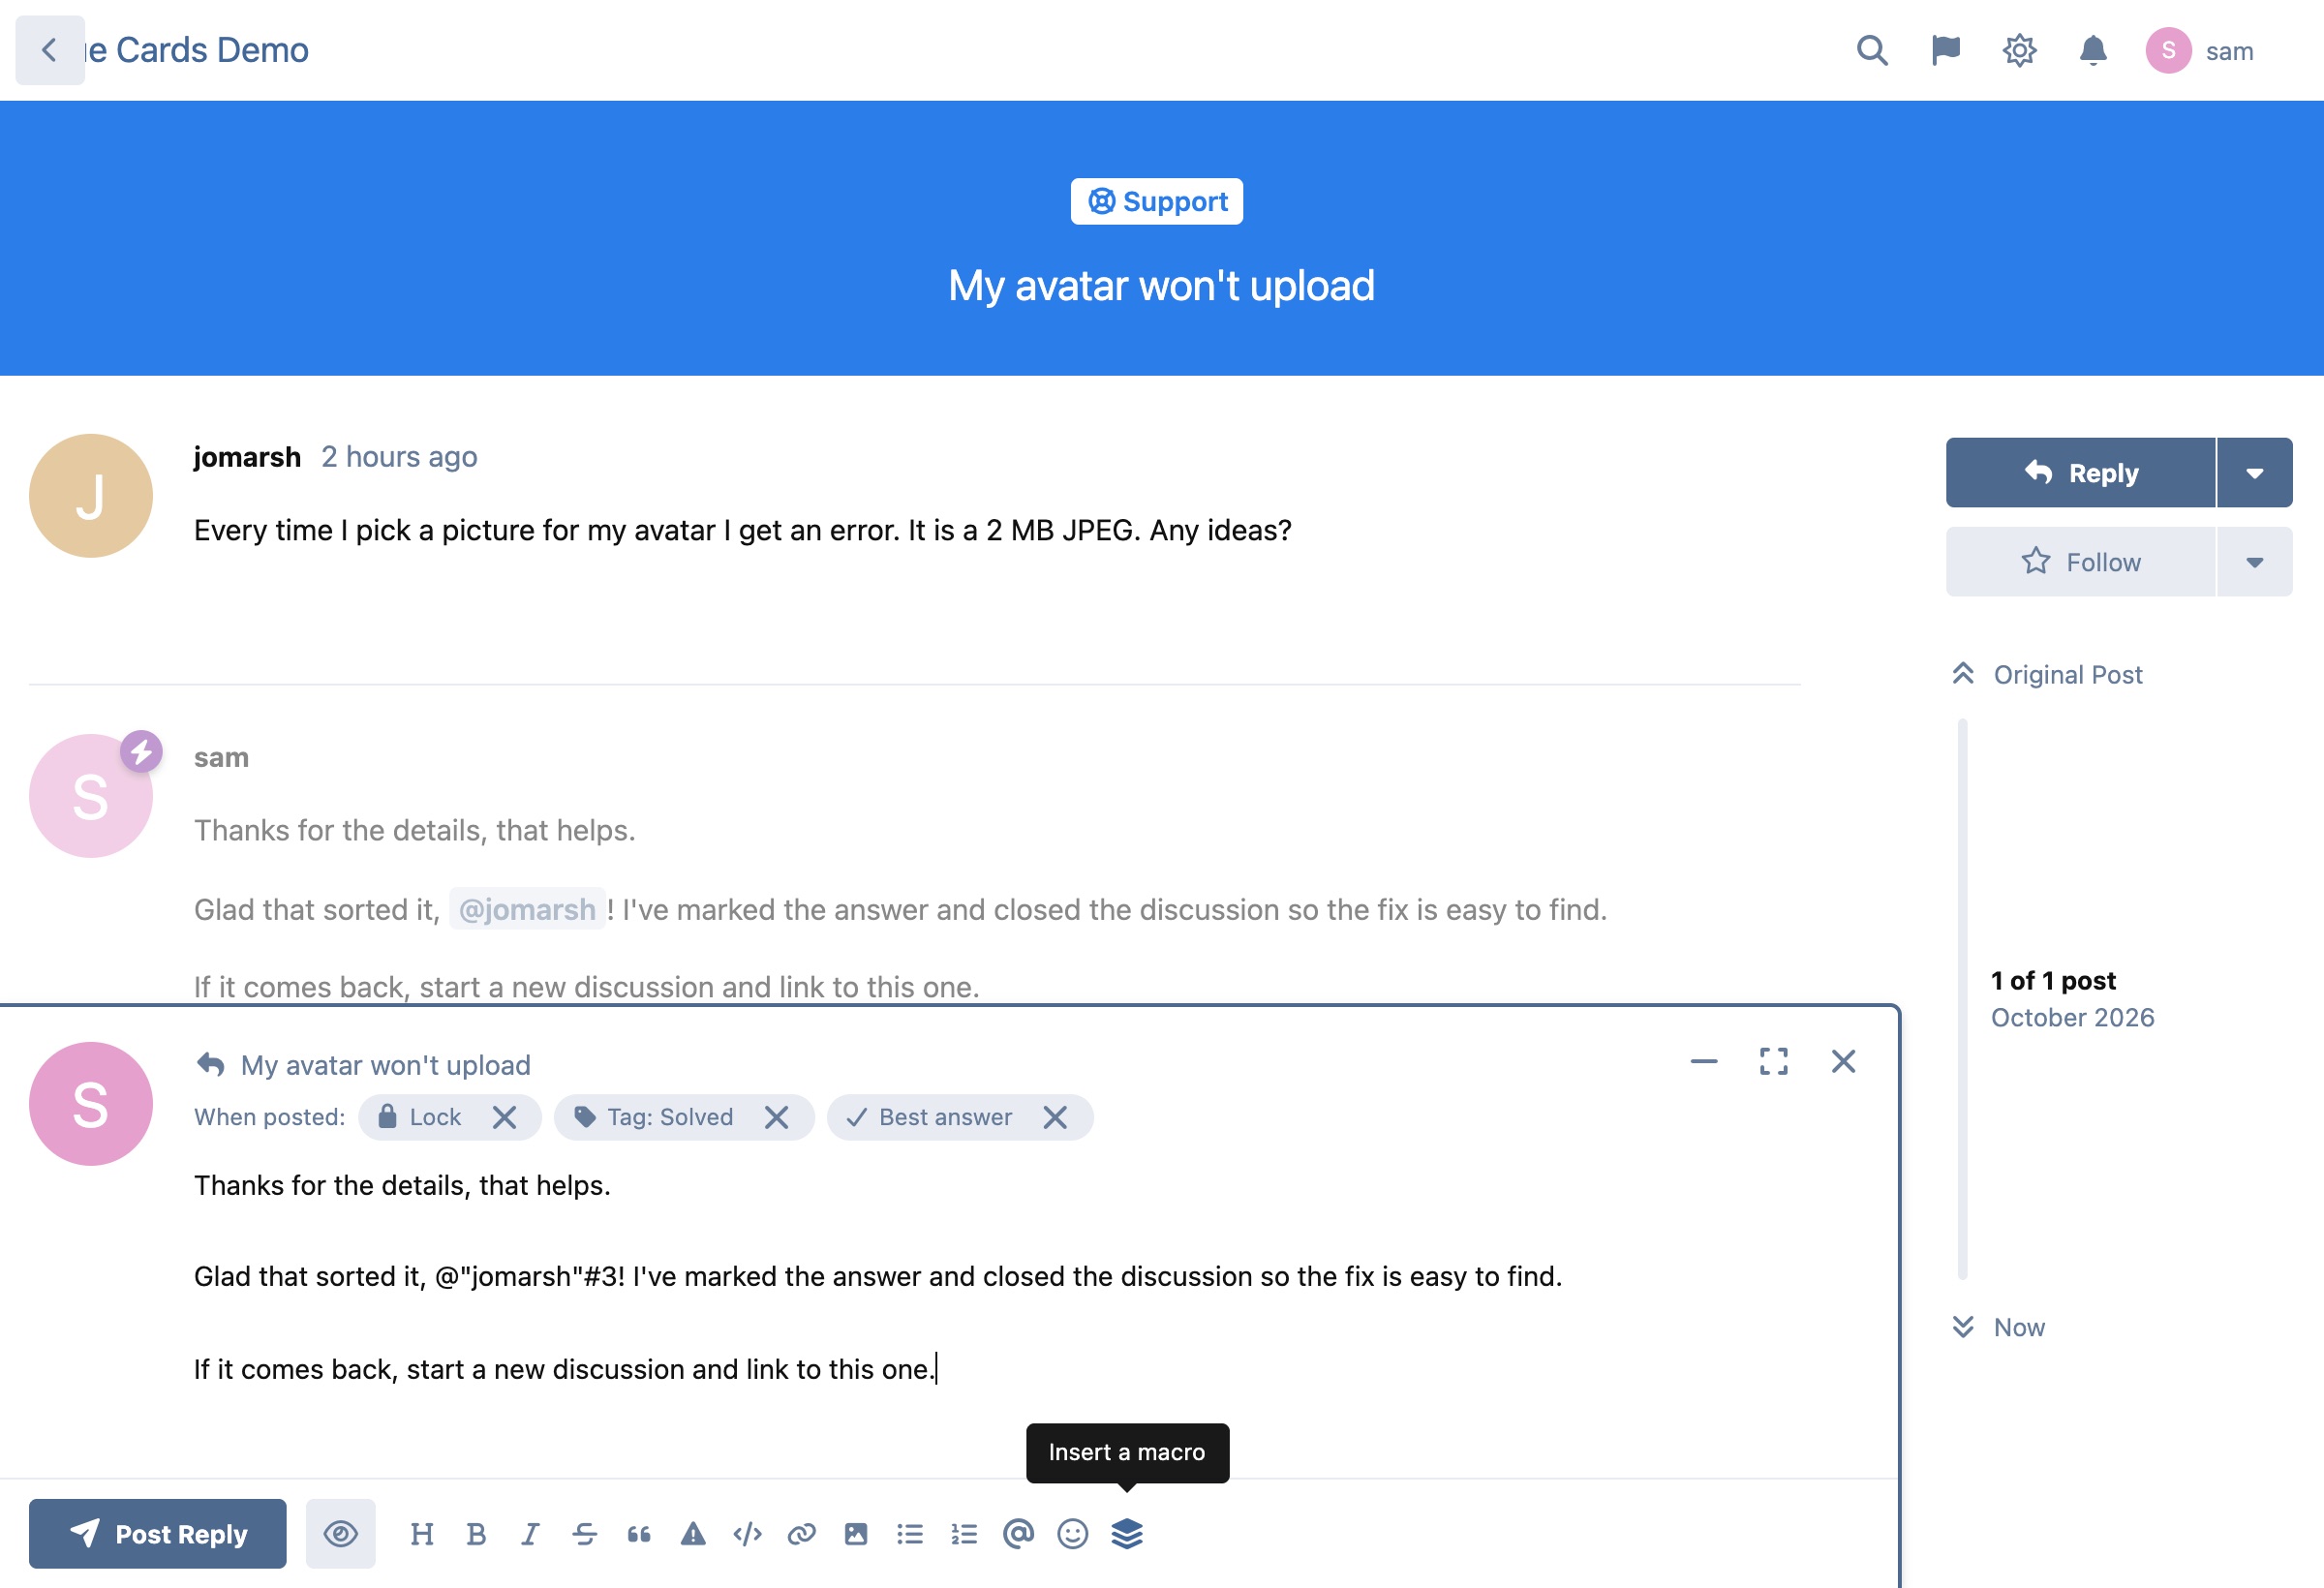Open the administration gear icon
The image size is (2324, 1588).
(x=2019, y=50)
